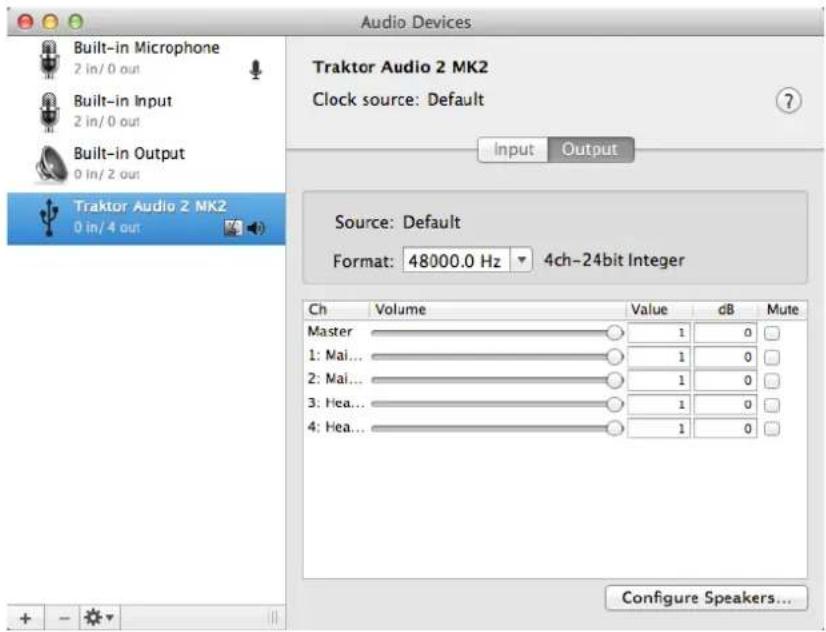Click the default output speaker indicator
The width and height of the screenshot is (826, 632).
click(255, 228)
